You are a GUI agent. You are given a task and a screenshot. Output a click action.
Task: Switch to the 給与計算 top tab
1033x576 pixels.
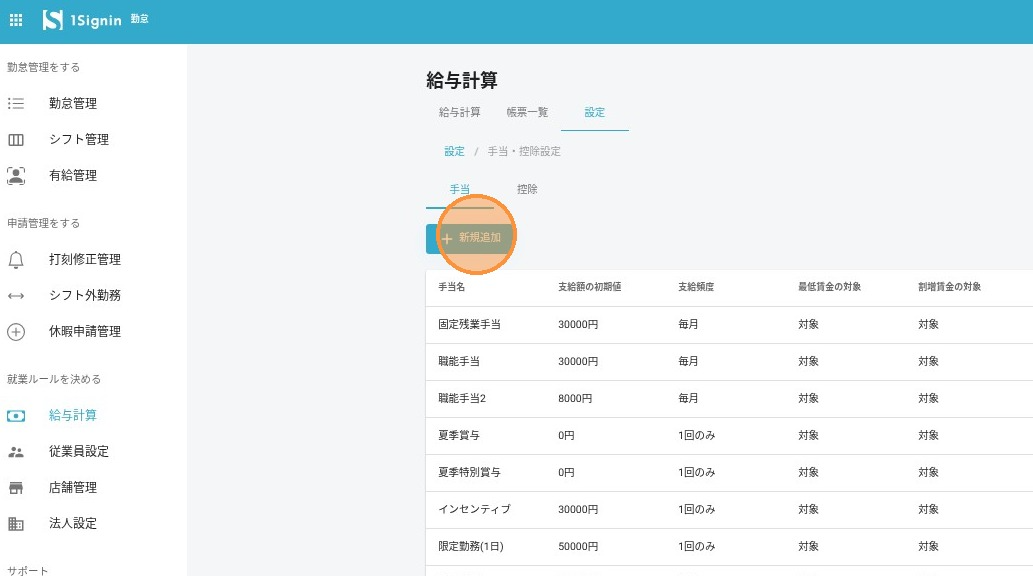(459, 112)
